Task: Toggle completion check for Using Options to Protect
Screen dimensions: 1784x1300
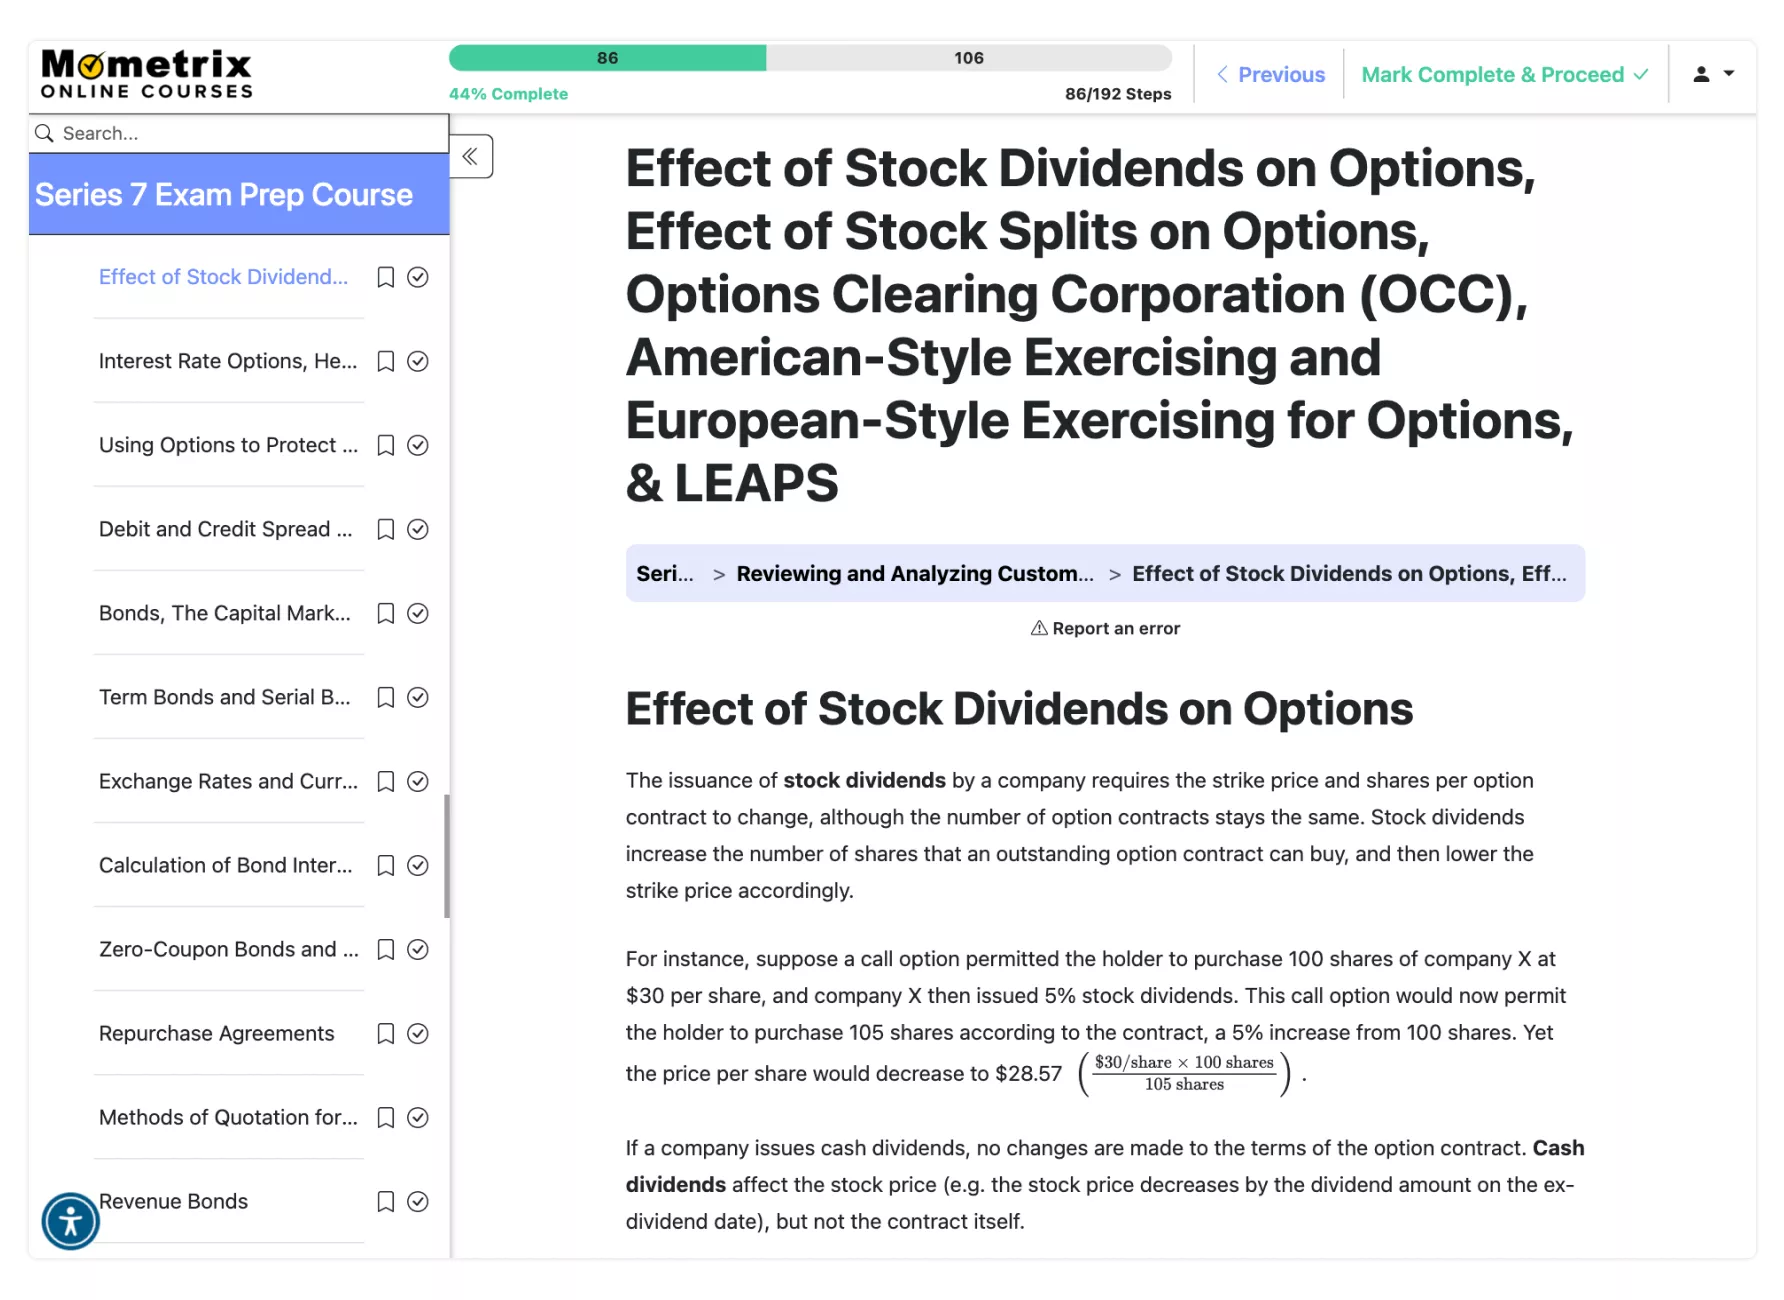Action: 418,445
